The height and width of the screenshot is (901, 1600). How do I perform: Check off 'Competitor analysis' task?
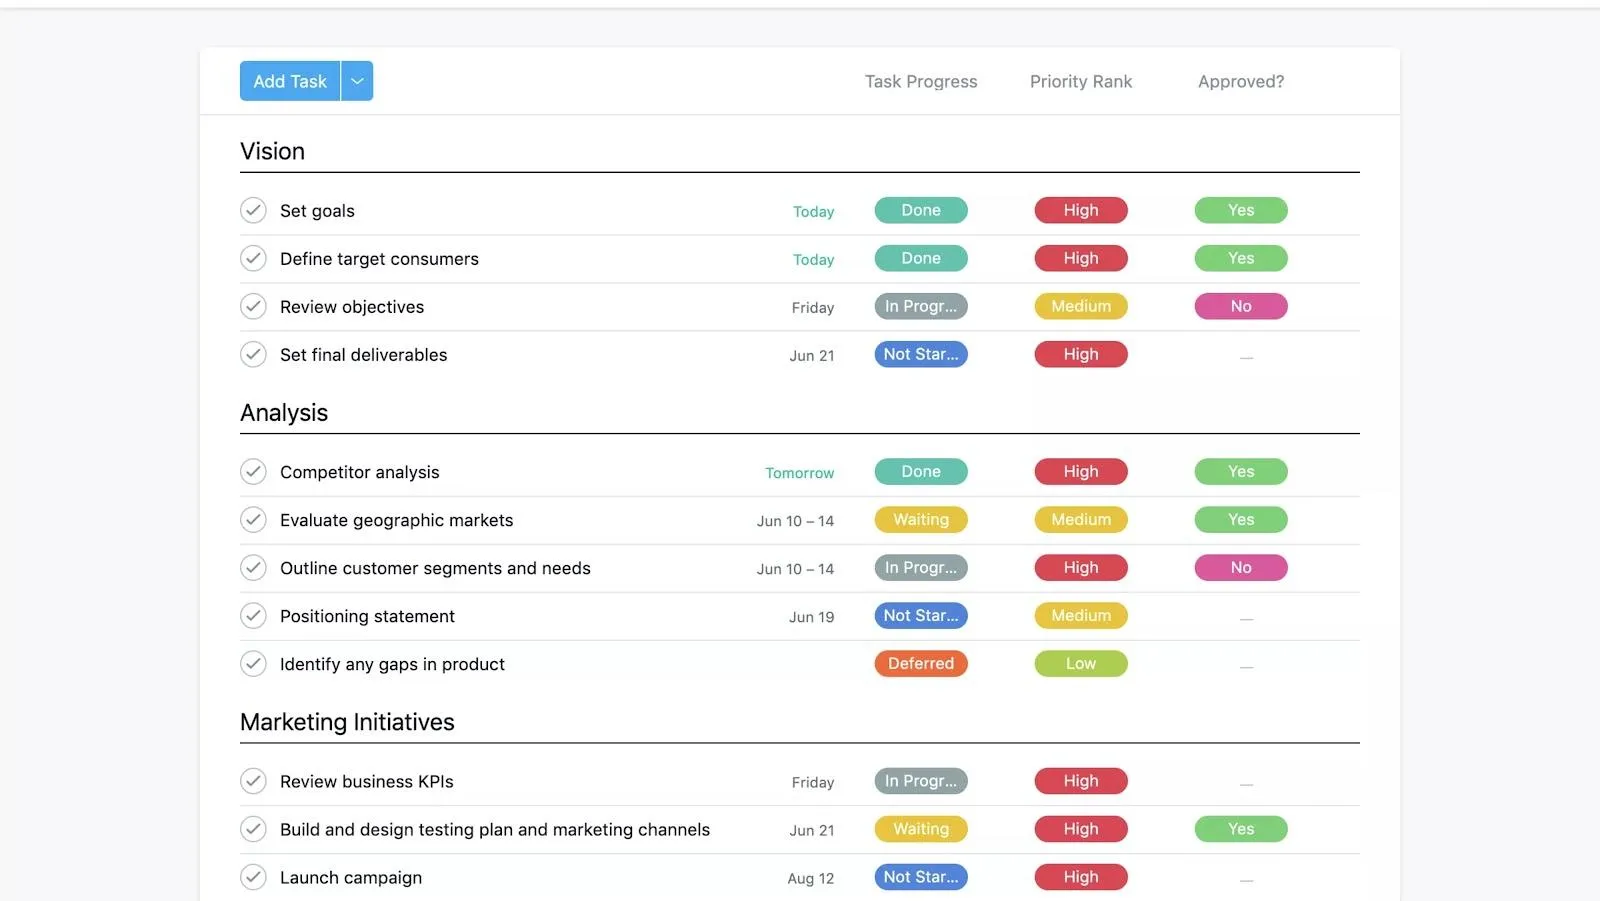point(253,471)
